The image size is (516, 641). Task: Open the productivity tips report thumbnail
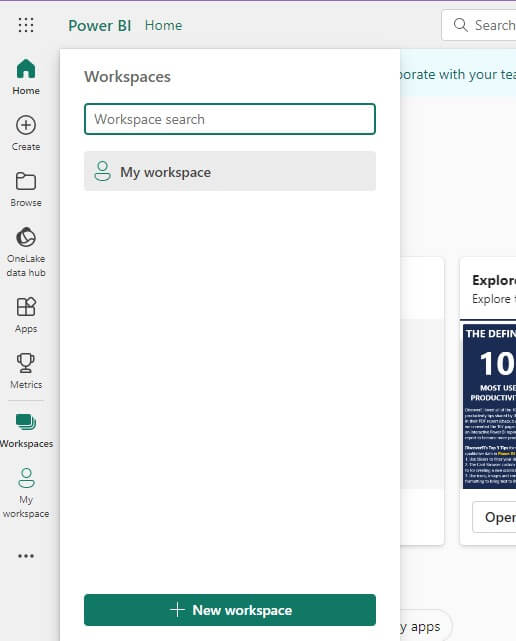point(489,406)
